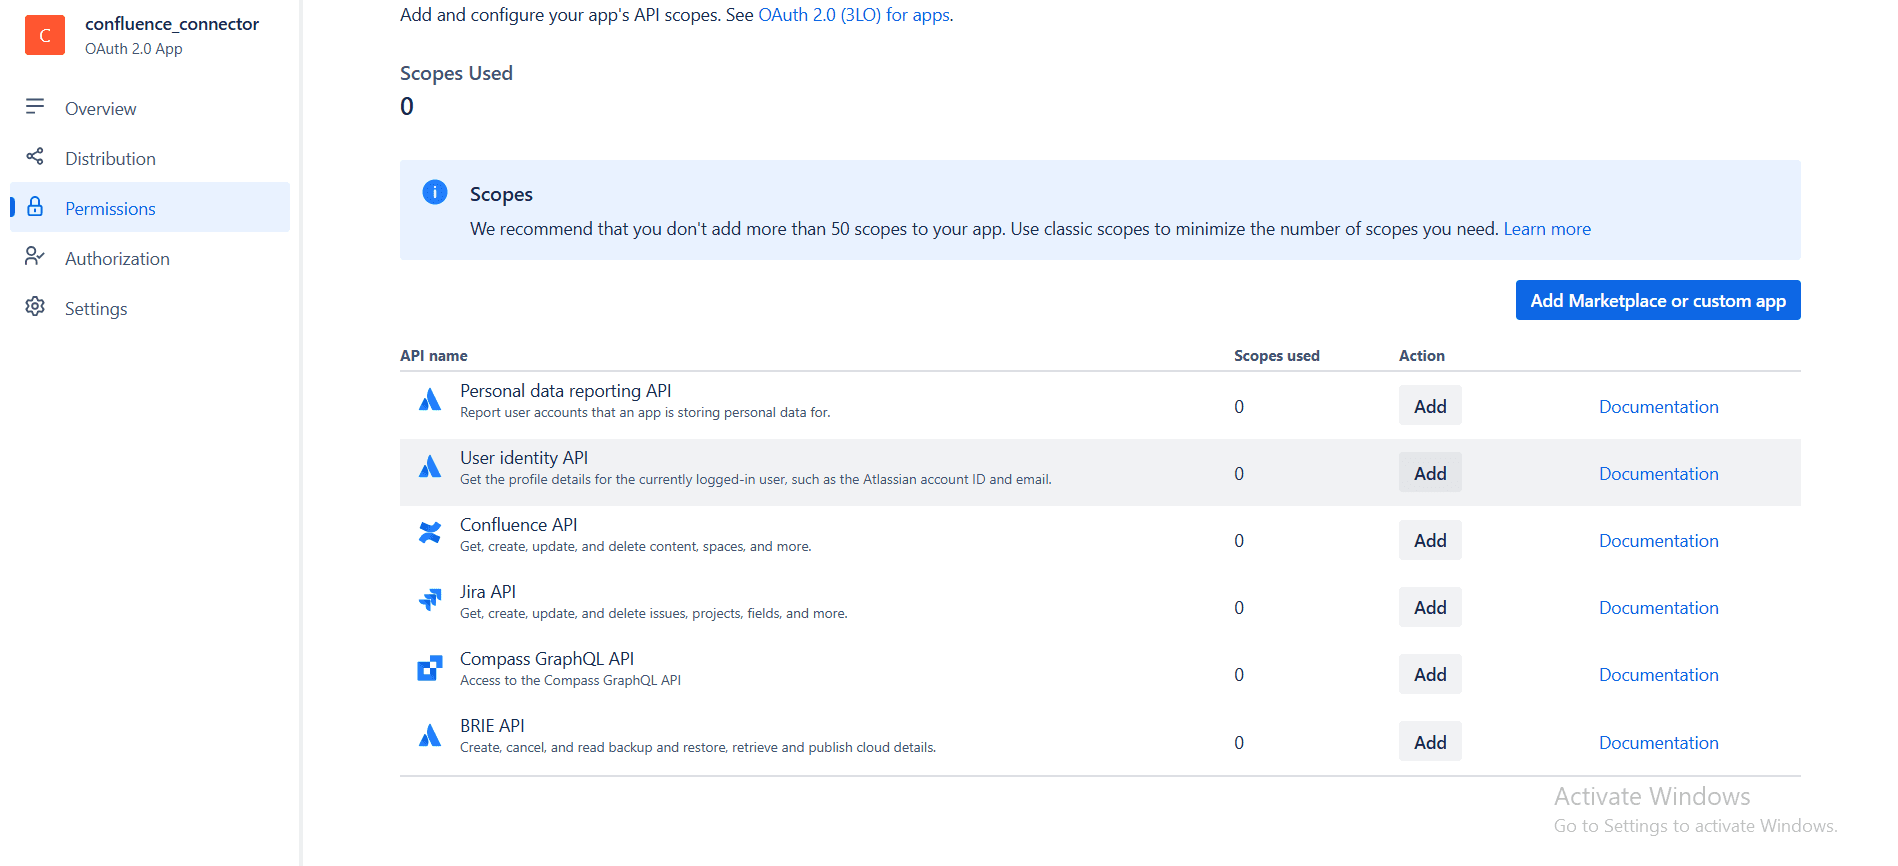
Task: Open Documentation for Personal data reporting API
Action: point(1658,407)
